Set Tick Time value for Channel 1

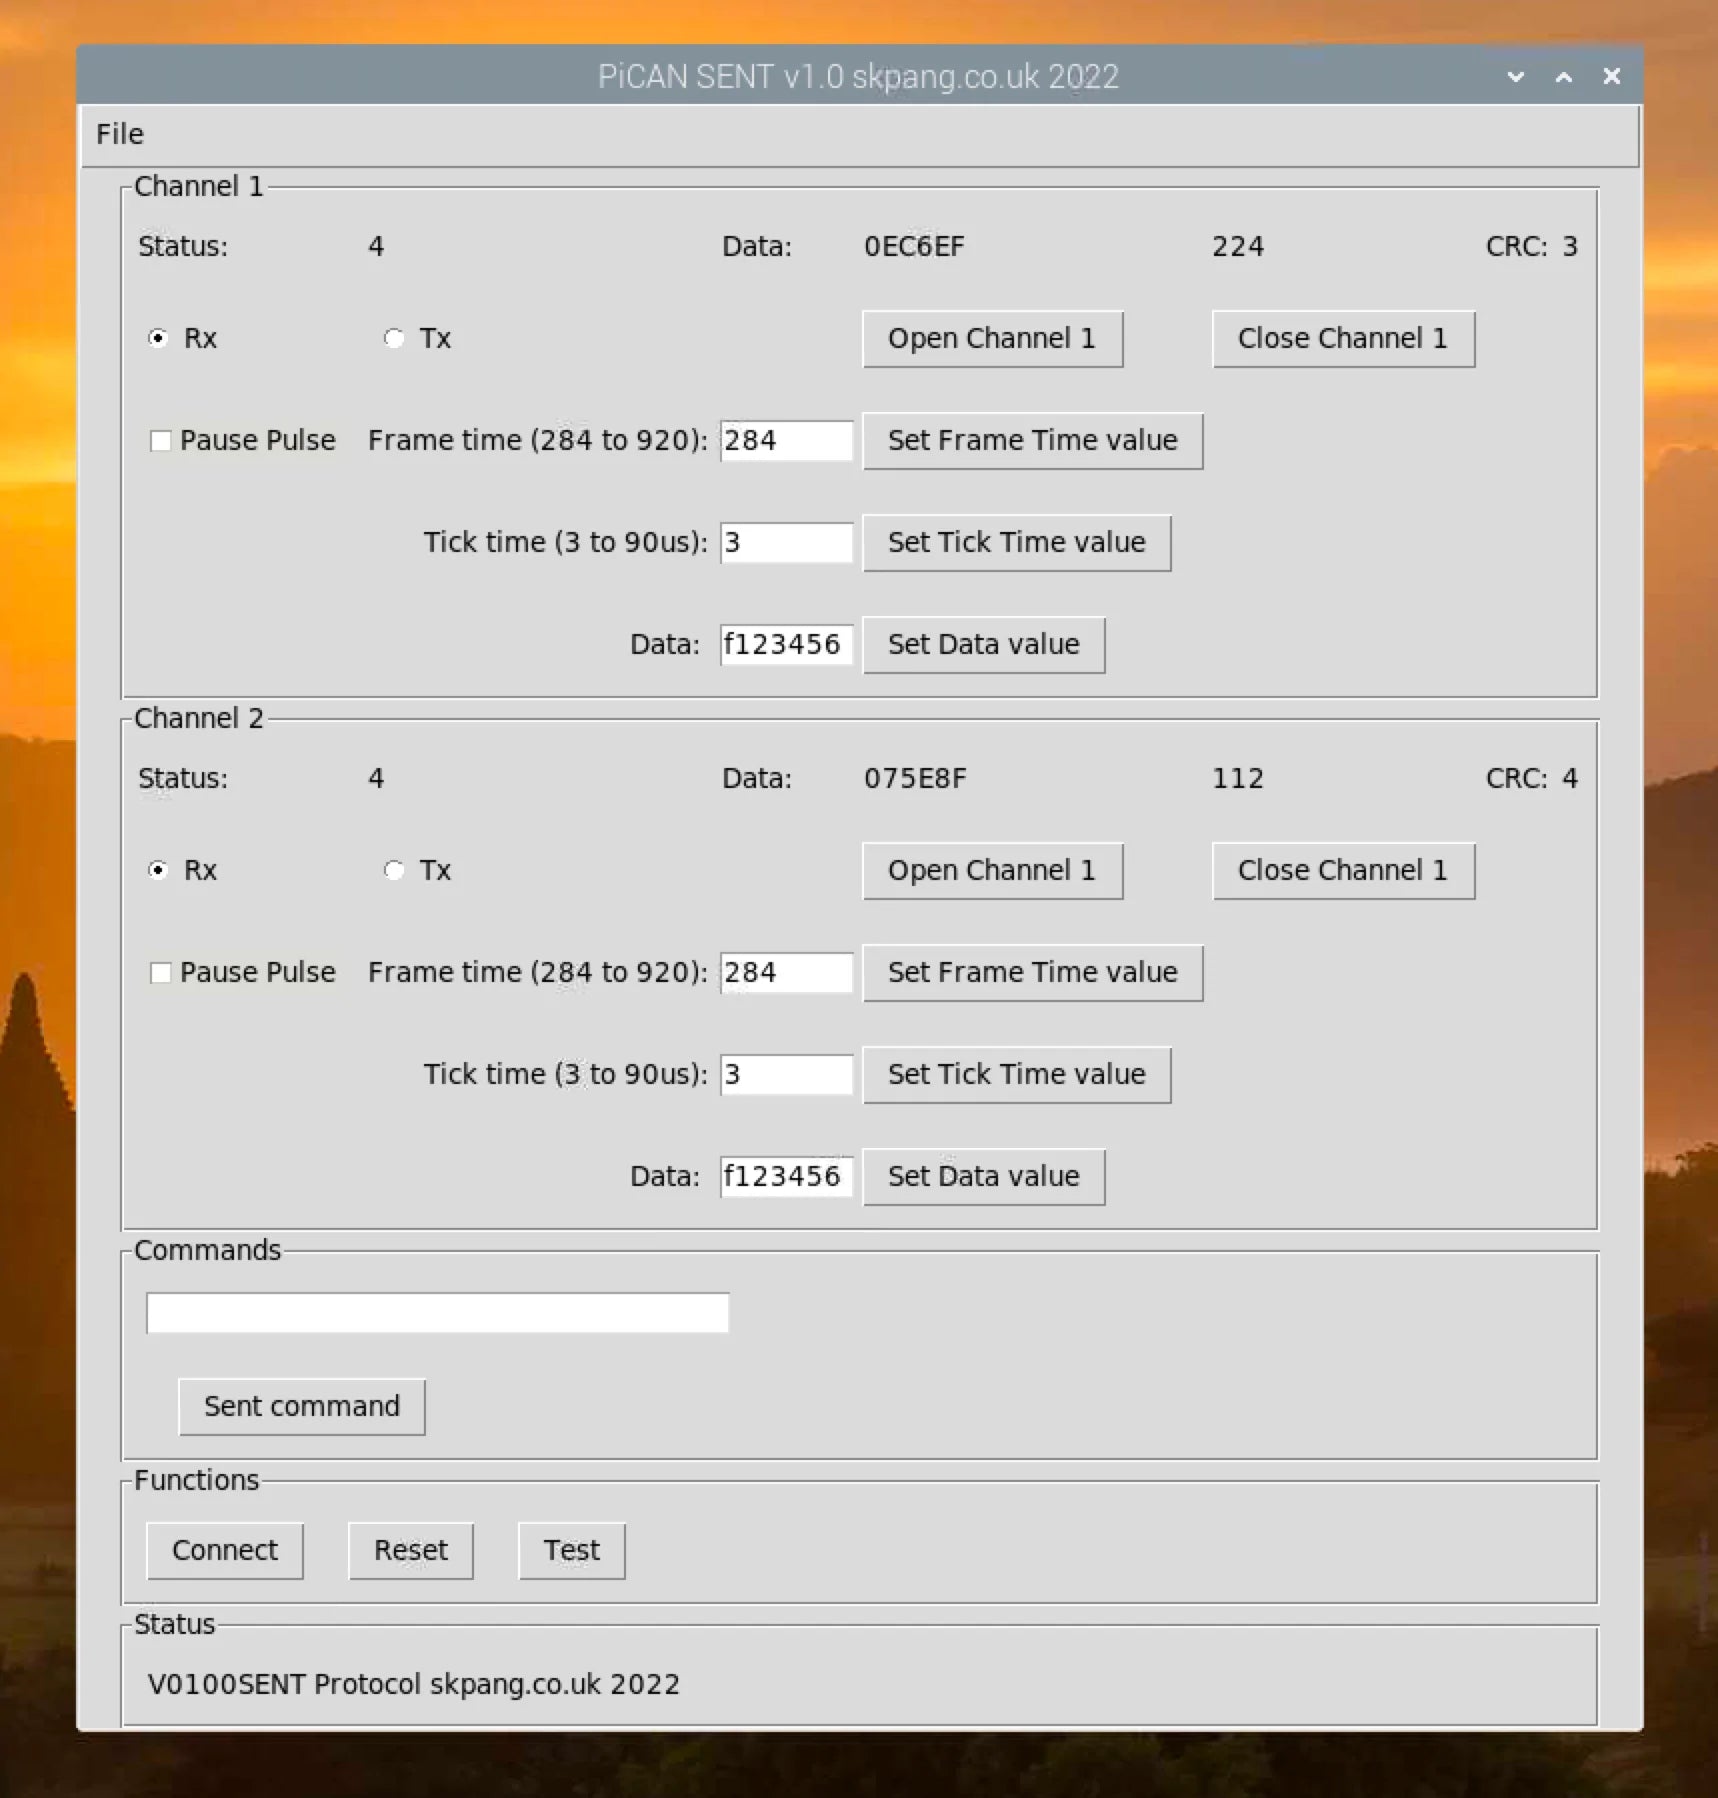[1016, 542]
